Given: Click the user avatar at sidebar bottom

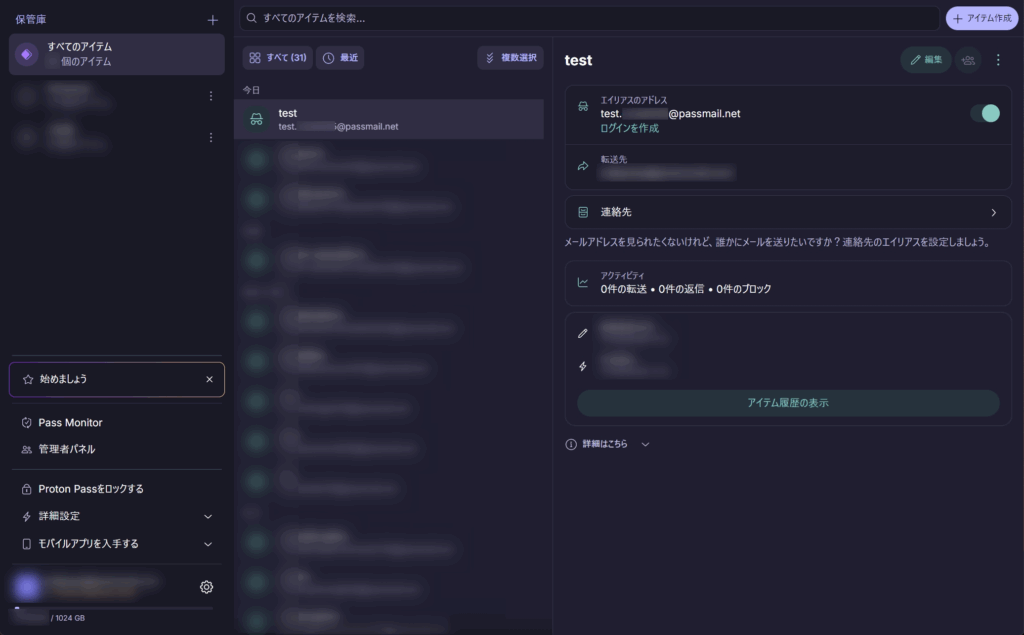Looking at the screenshot, I should click(x=27, y=587).
